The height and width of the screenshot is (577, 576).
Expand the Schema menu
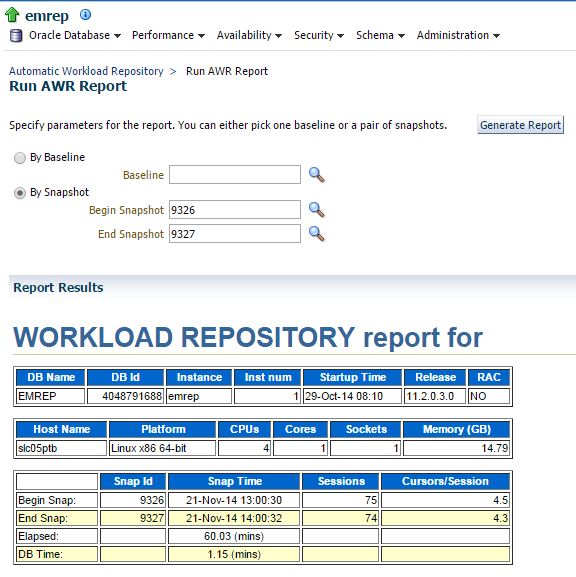pyautogui.click(x=380, y=35)
